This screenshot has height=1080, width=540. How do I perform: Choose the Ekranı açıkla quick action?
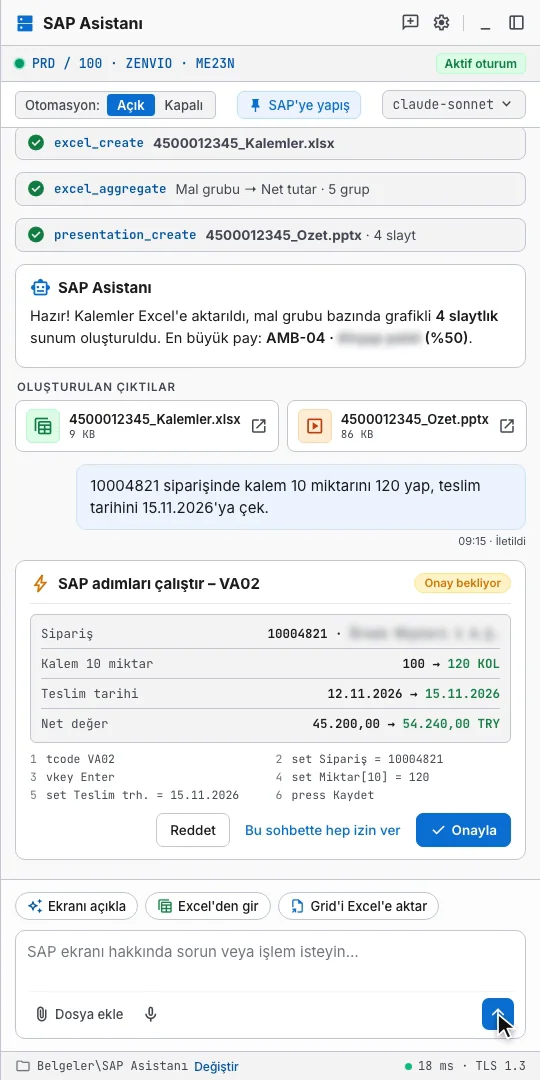click(x=76, y=906)
